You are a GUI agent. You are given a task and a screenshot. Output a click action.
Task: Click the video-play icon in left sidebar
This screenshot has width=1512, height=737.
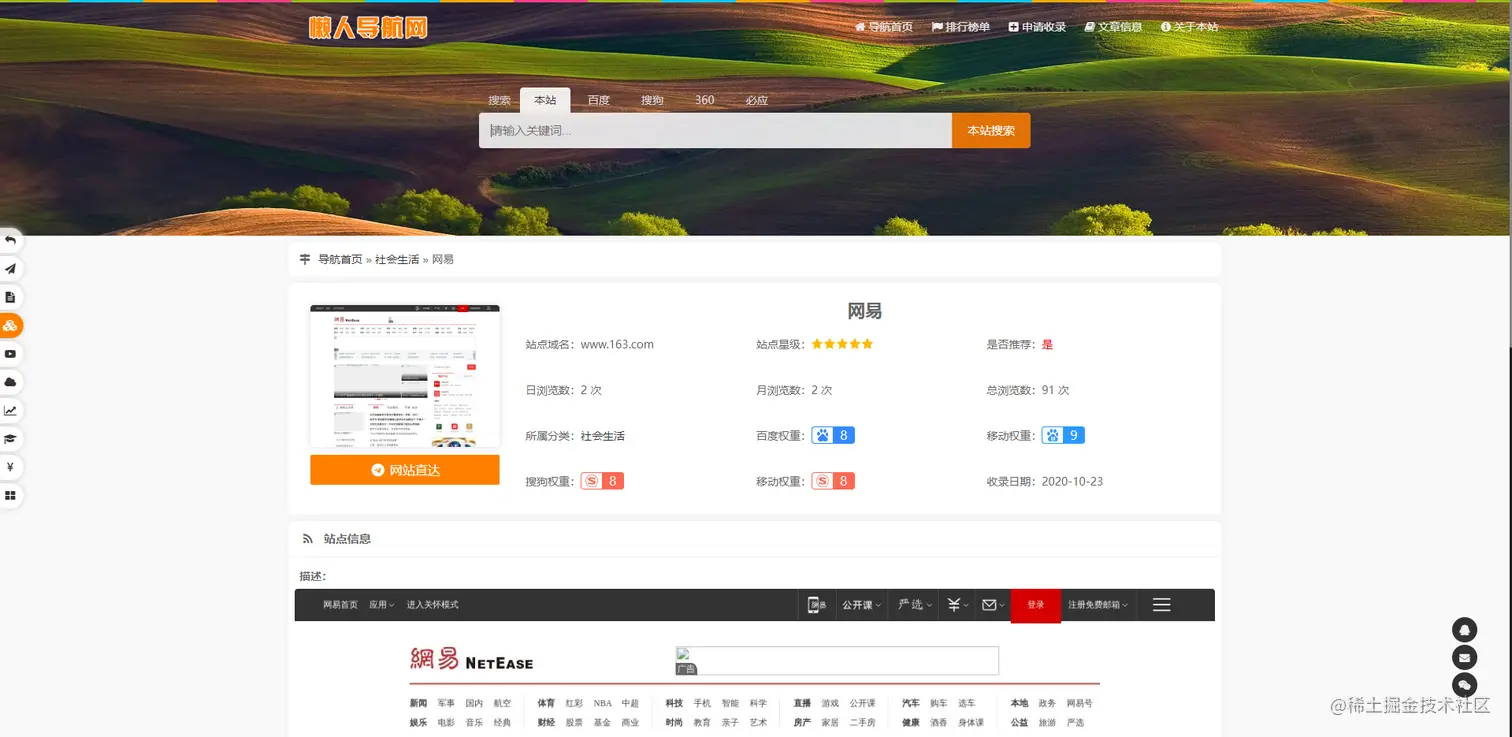point(10,354)
